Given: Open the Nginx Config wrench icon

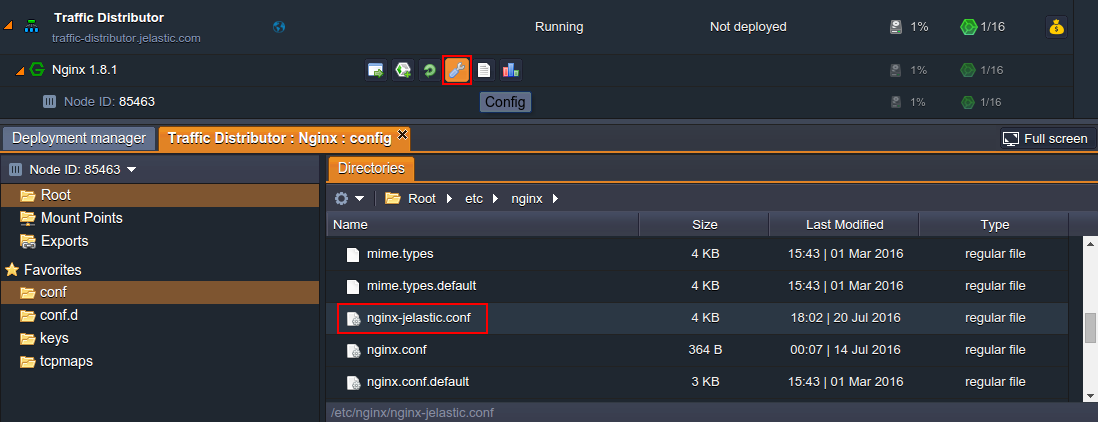Looking at the screenshot, I should (x=457, y=70).
